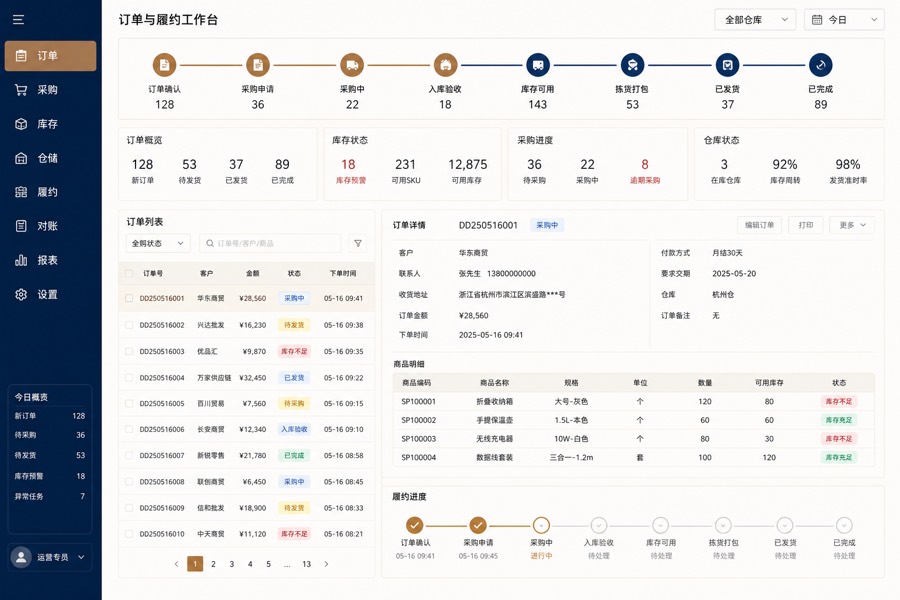Screen dimensions: 900x600
Task: Expand the 运营专员 account menu chevron
Action: tap(81, 557)
